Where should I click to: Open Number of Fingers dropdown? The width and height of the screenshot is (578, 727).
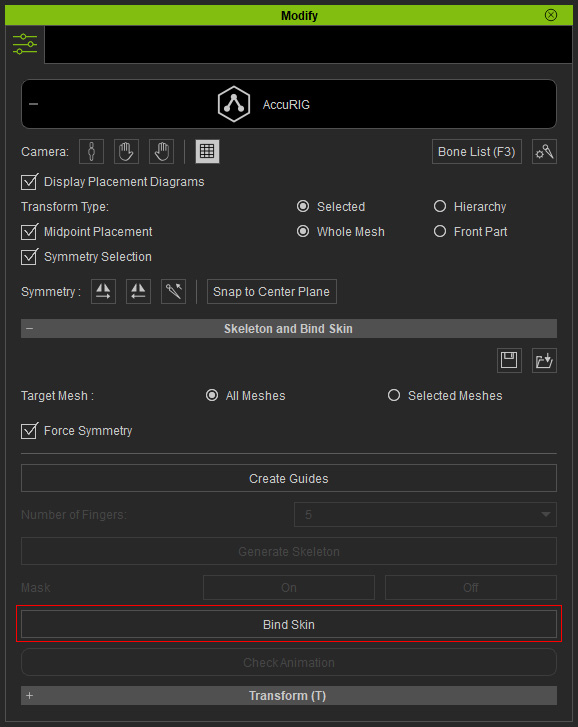[x=425, y=514]
